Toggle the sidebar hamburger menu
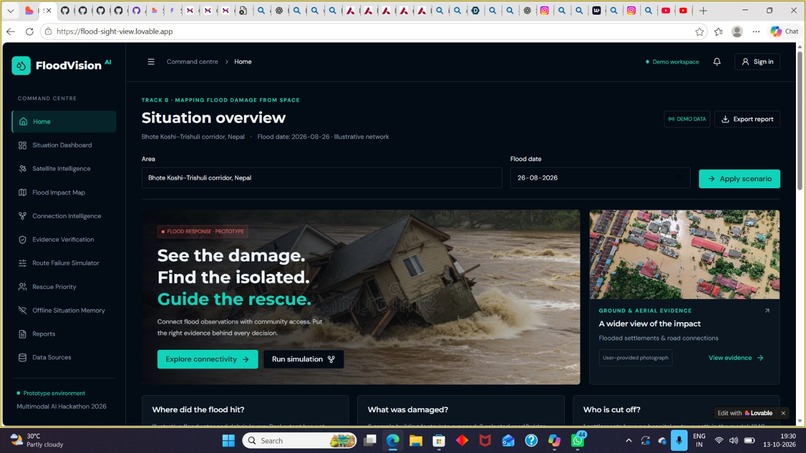Viewport: 806px width, 453px height. (151, 62)
